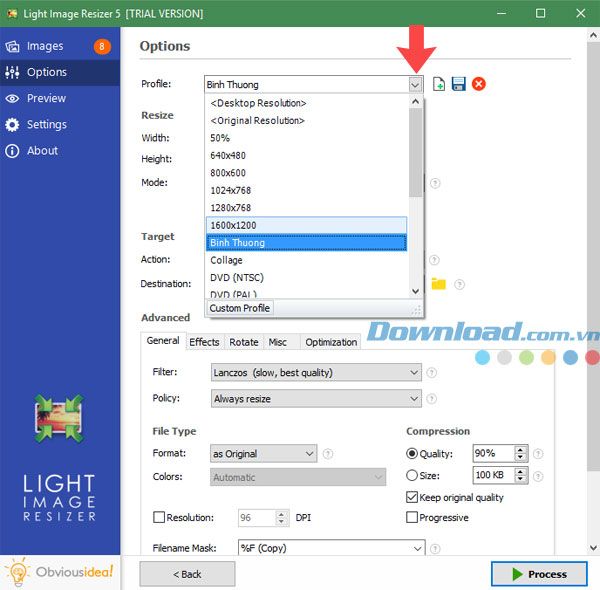The width and height of the screenshot is (600, 590).
Task: Click the help icon beside Action
Action: pos(434,260)
